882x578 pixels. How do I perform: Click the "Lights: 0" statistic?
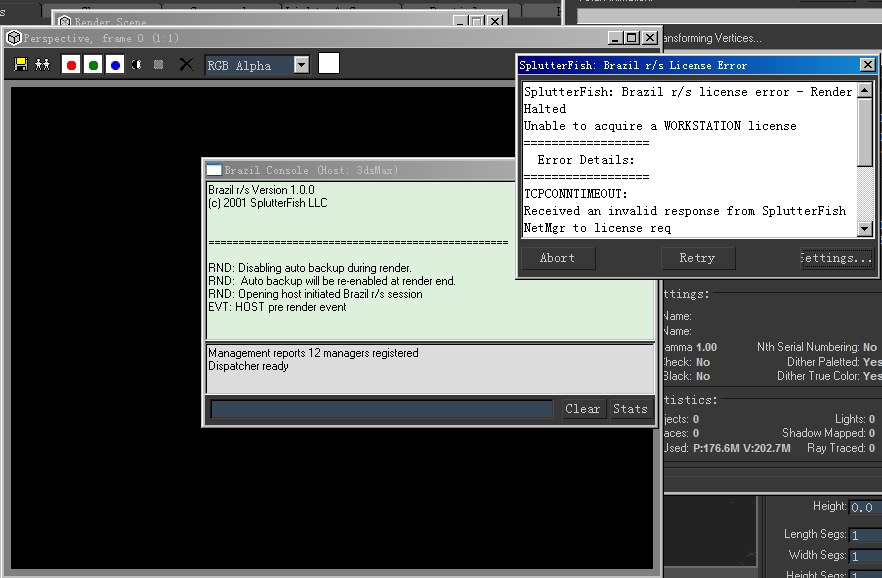(x=855, y=419)
